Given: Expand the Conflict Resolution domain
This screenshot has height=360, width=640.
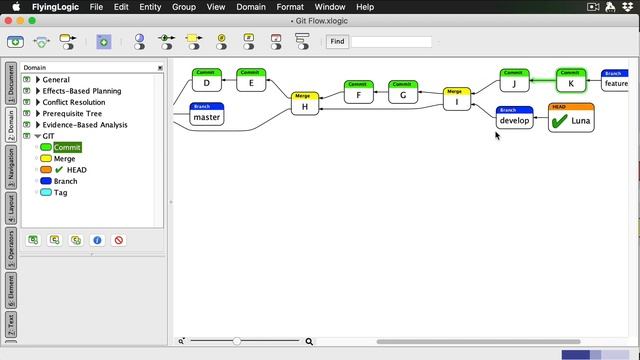Looking at the screenshot, I should click(38, 102).
